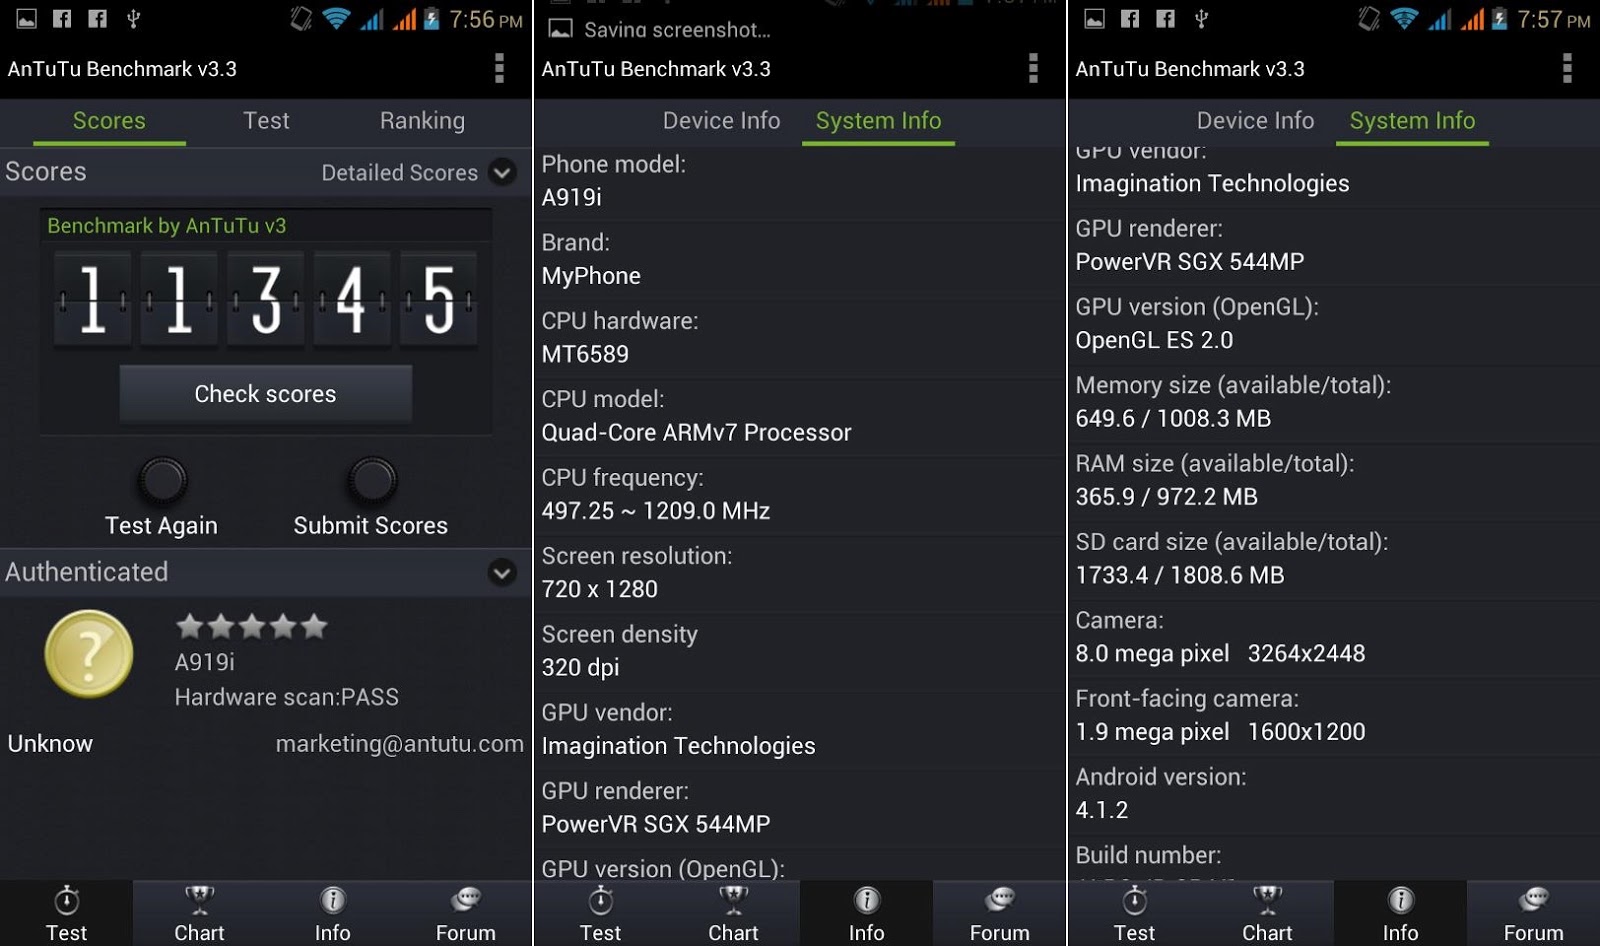
Task: Collapse the Authenticated section chevron
Action: (502, 572)
